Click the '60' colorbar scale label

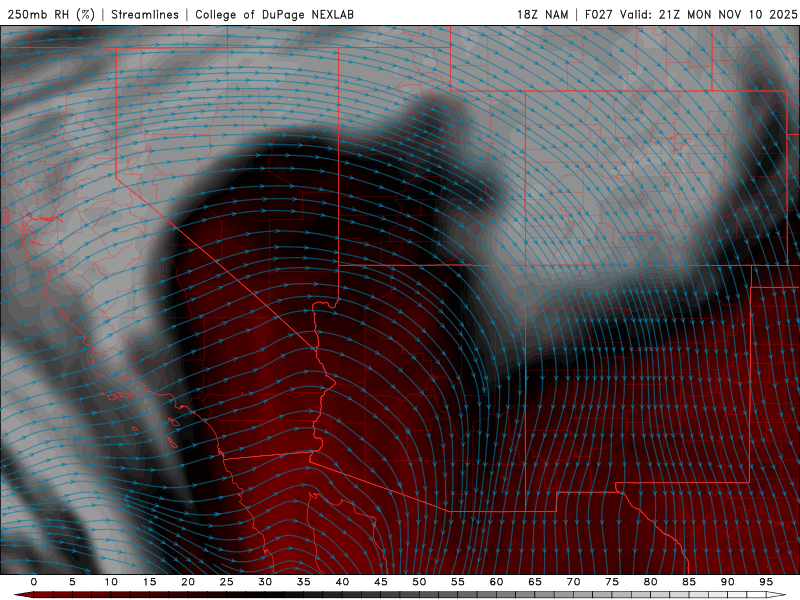496,582
